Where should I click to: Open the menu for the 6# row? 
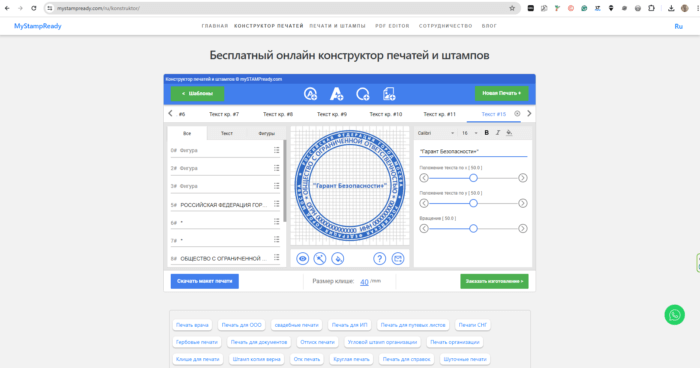click(277, 222)
